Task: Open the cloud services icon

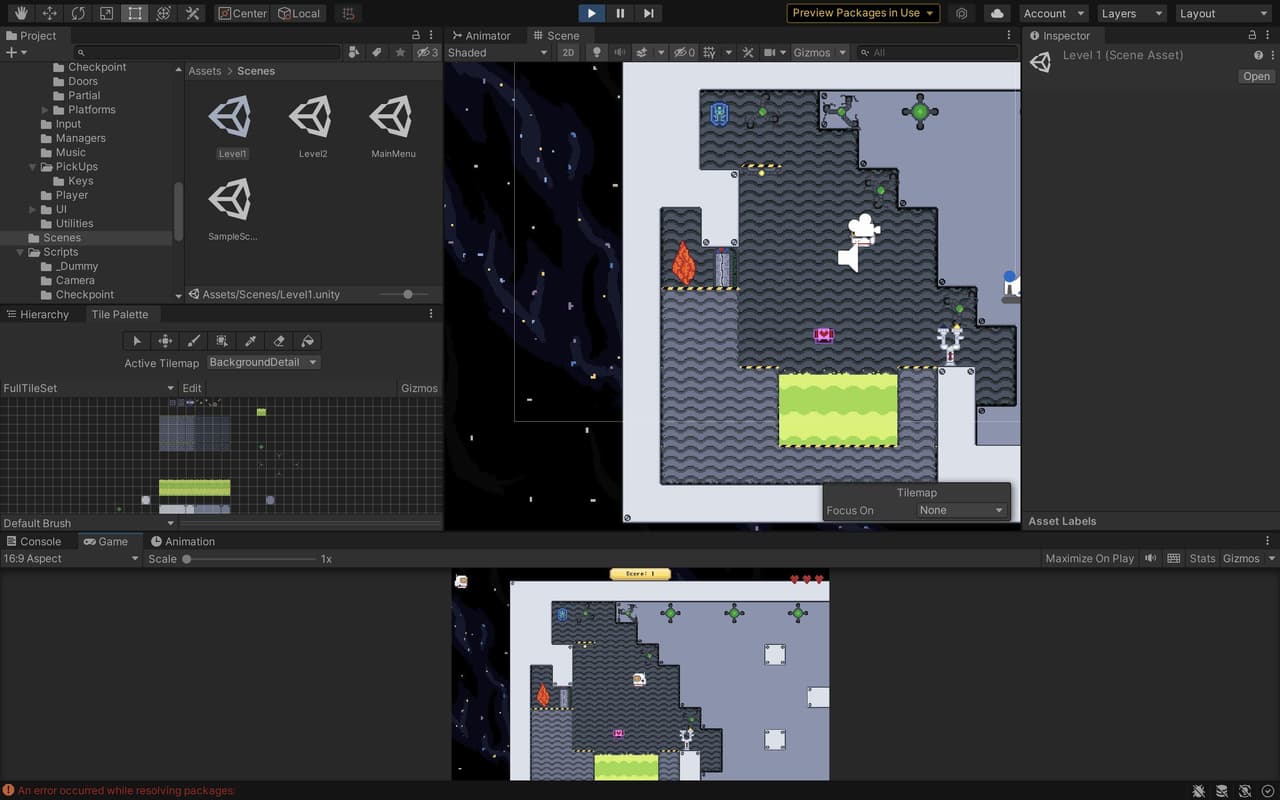Action: [x=997, y=13]
